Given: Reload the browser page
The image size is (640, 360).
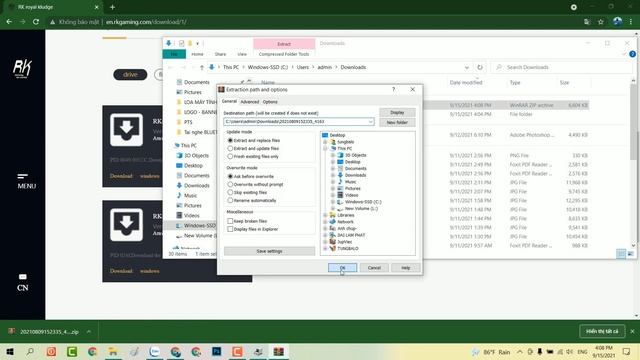Looking at the screenshot, I should (36, 22).
